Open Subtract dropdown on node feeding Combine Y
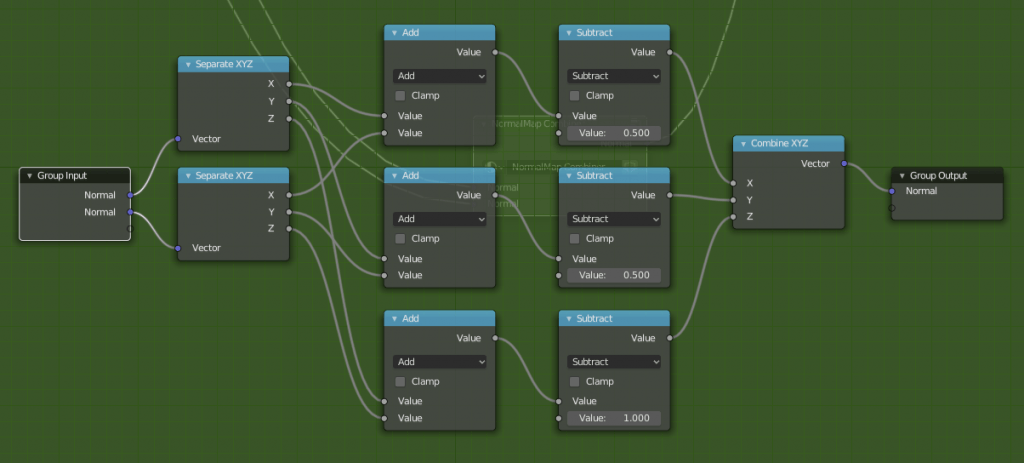The image size is (1024, 463). click(x=614, y=219)
